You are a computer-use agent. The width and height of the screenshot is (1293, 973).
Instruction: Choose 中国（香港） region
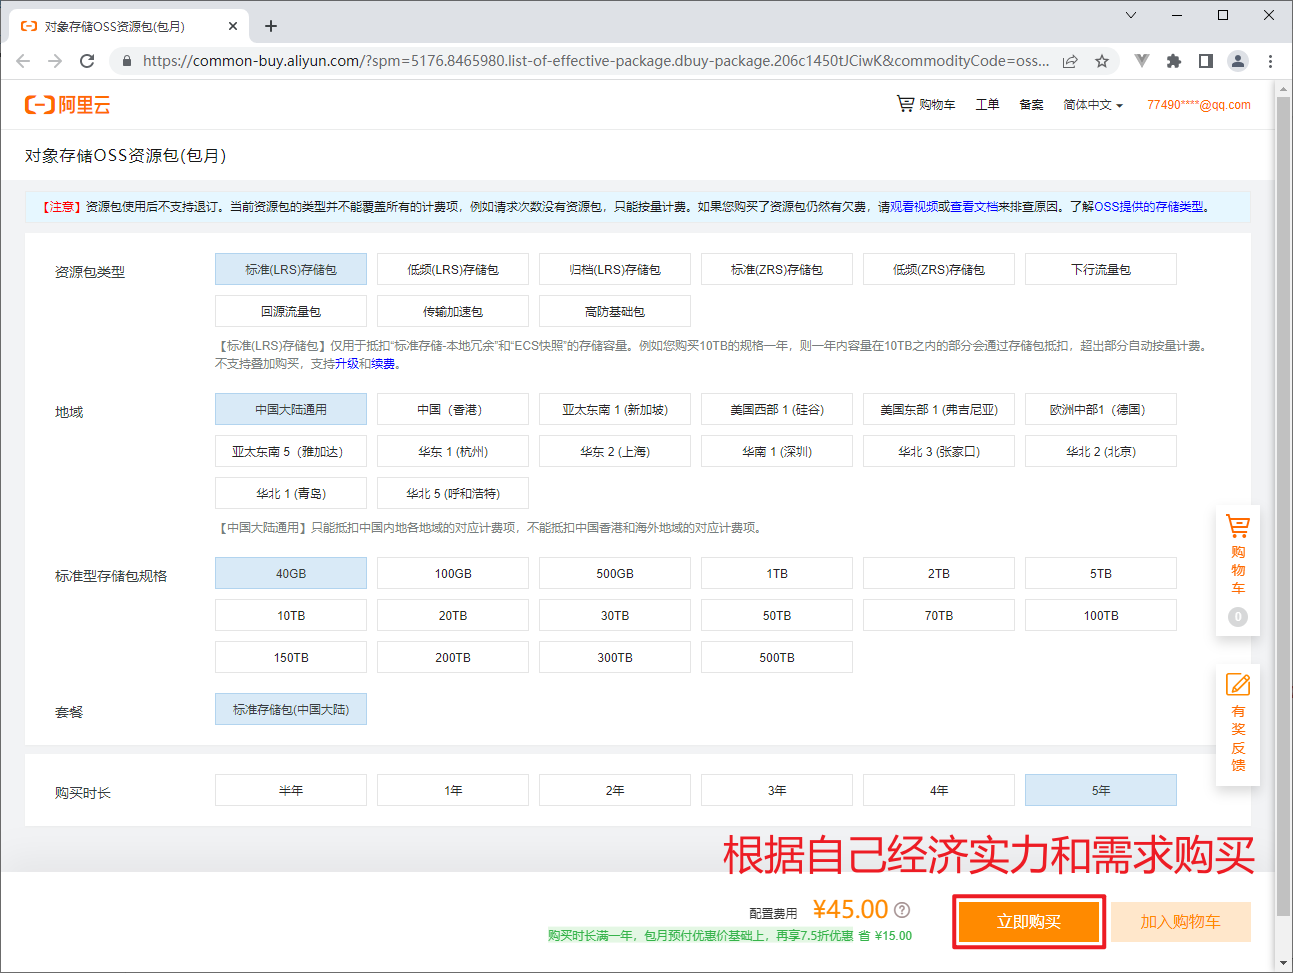pyautogui.click(x=453, y=409)
